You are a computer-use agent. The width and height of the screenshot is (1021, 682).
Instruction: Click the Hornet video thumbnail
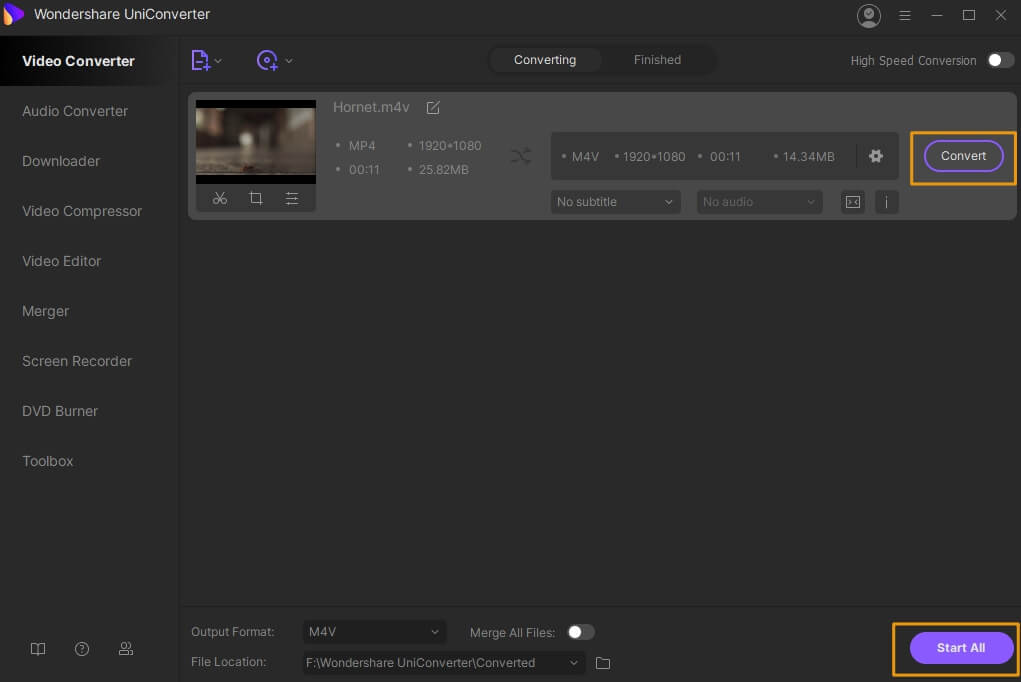256,141
